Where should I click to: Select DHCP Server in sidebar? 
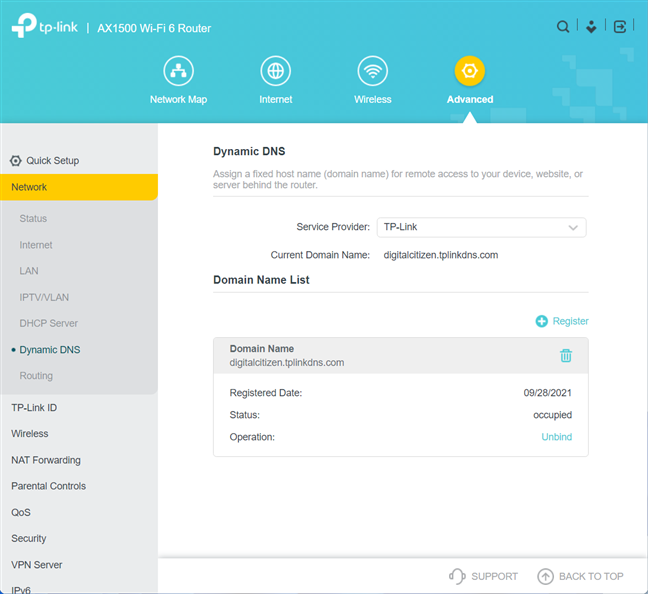[48, 323]
